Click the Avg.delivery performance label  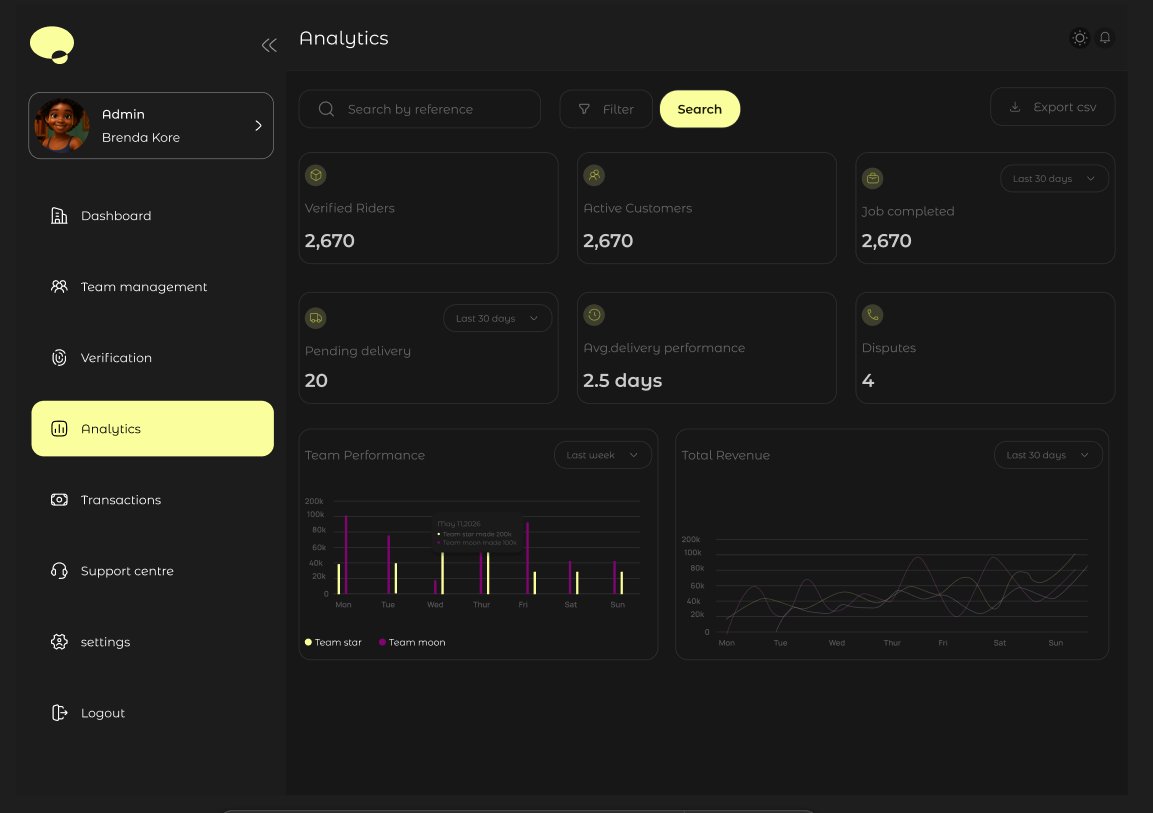664,348
